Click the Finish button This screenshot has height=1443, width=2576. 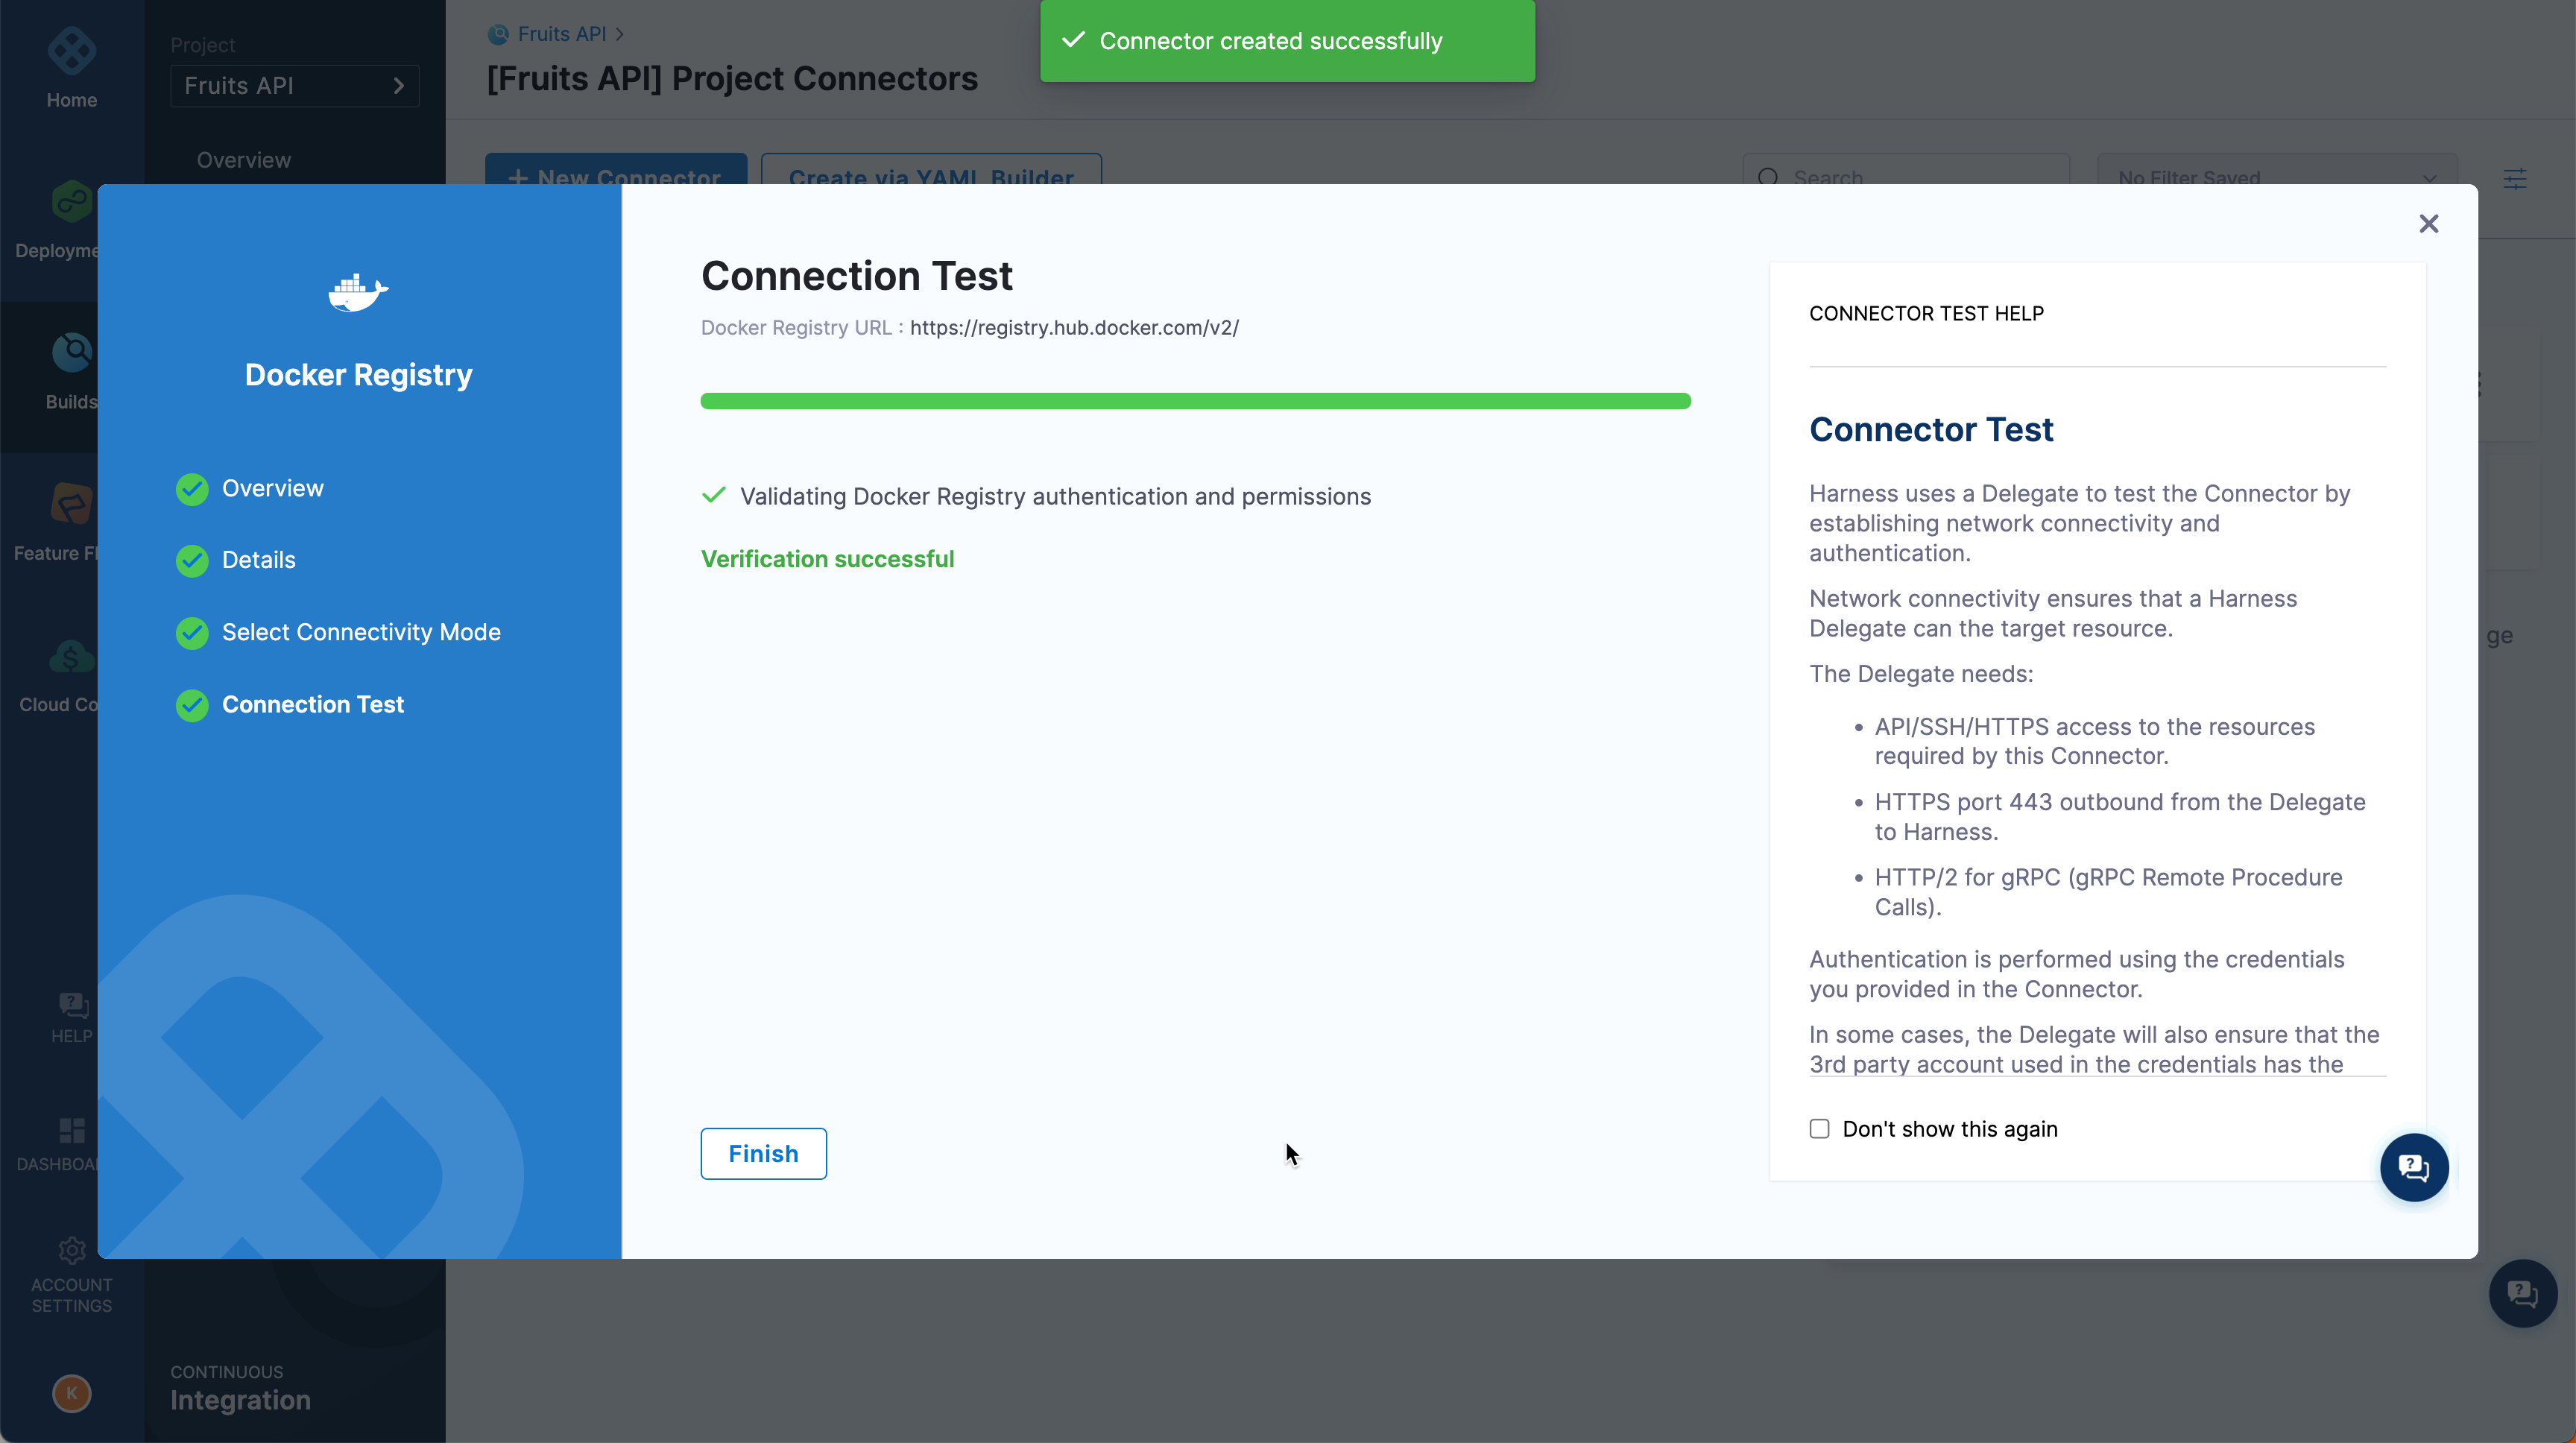point(763,1153)
